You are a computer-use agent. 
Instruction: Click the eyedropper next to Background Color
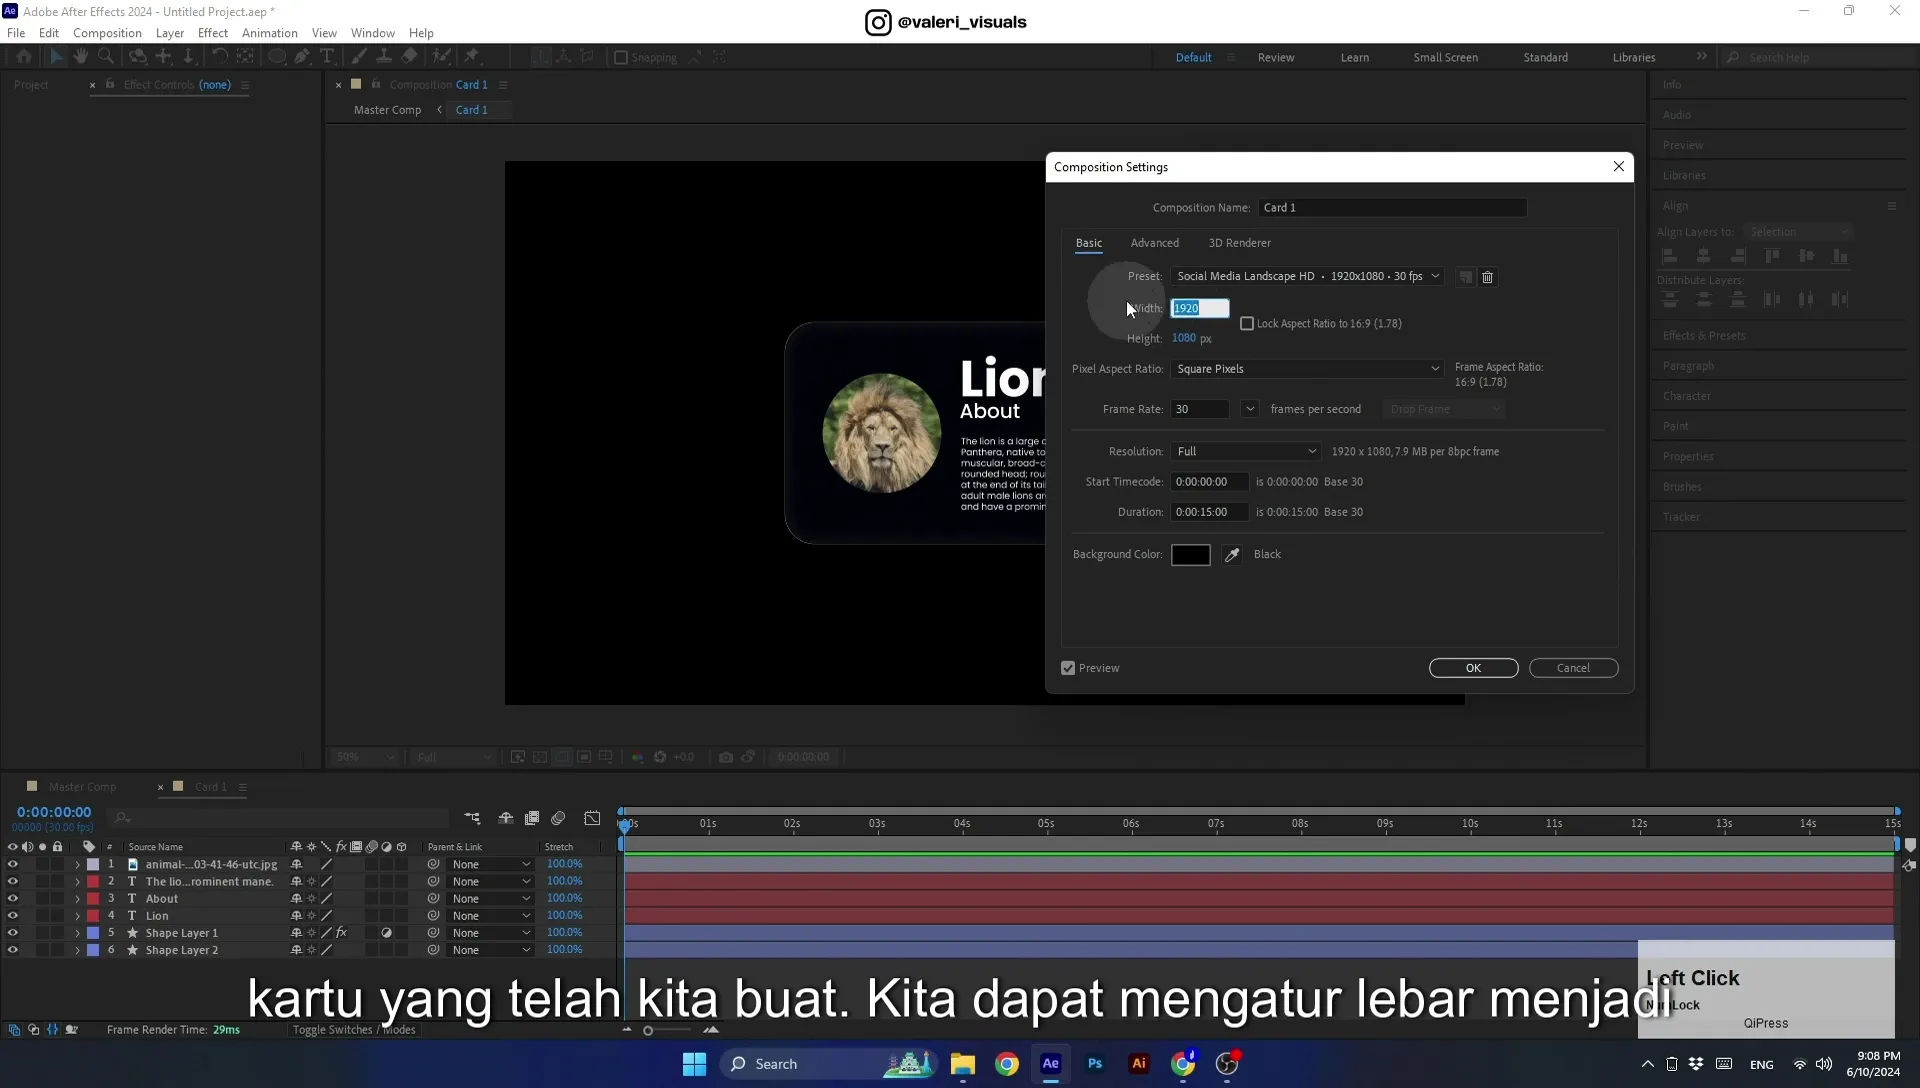point(1232,555)
